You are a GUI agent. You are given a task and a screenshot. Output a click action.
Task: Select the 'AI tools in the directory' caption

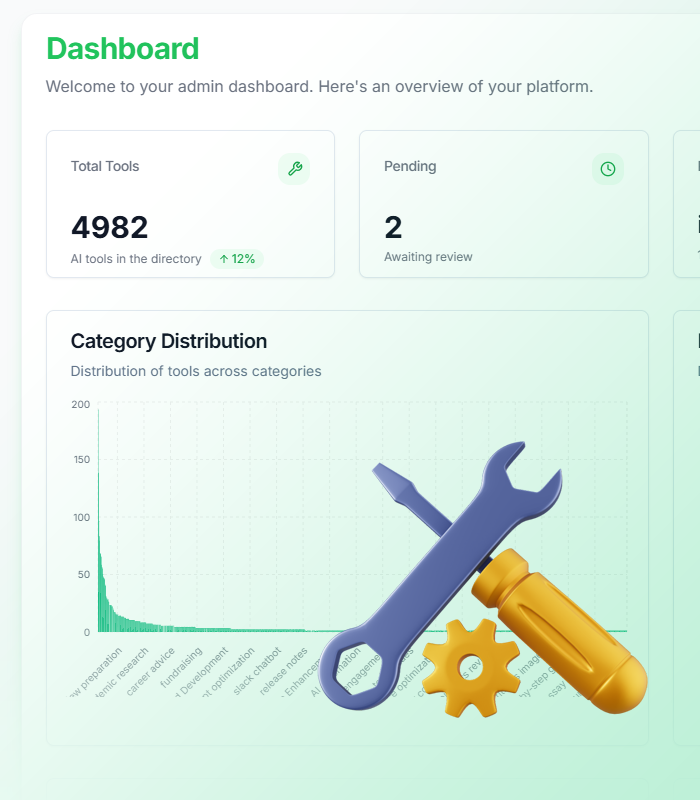(136, 259)
